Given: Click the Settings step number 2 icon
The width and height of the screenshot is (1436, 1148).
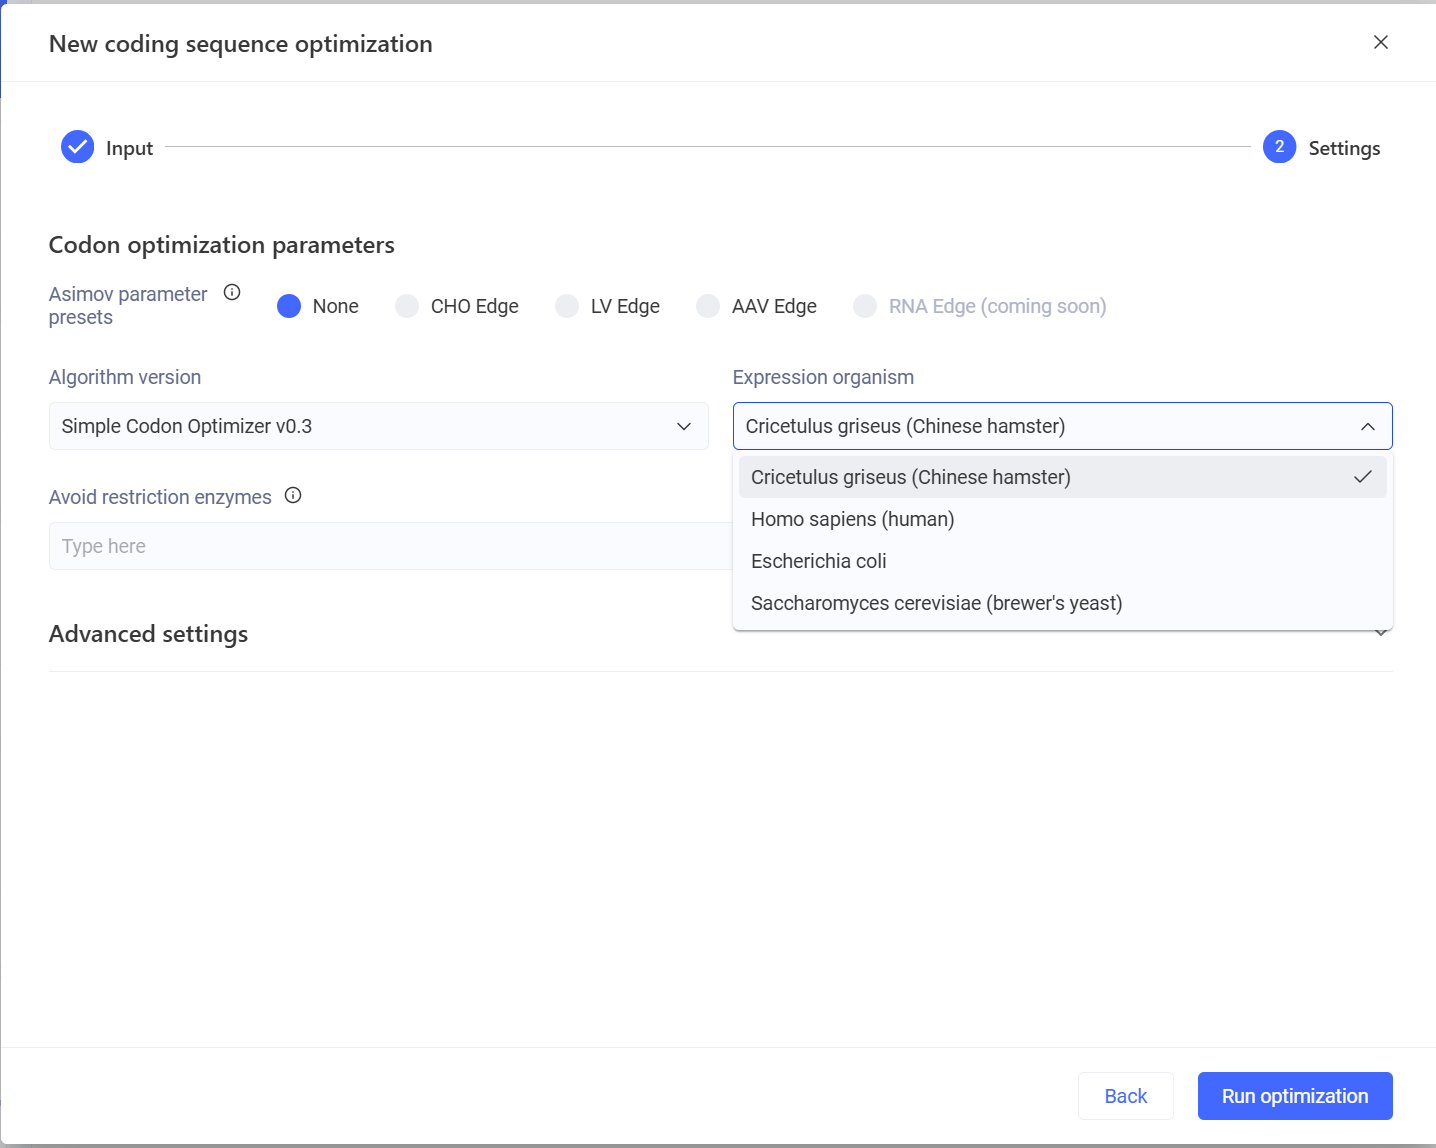Looking at the screenshot, I should coord(1279,147).
